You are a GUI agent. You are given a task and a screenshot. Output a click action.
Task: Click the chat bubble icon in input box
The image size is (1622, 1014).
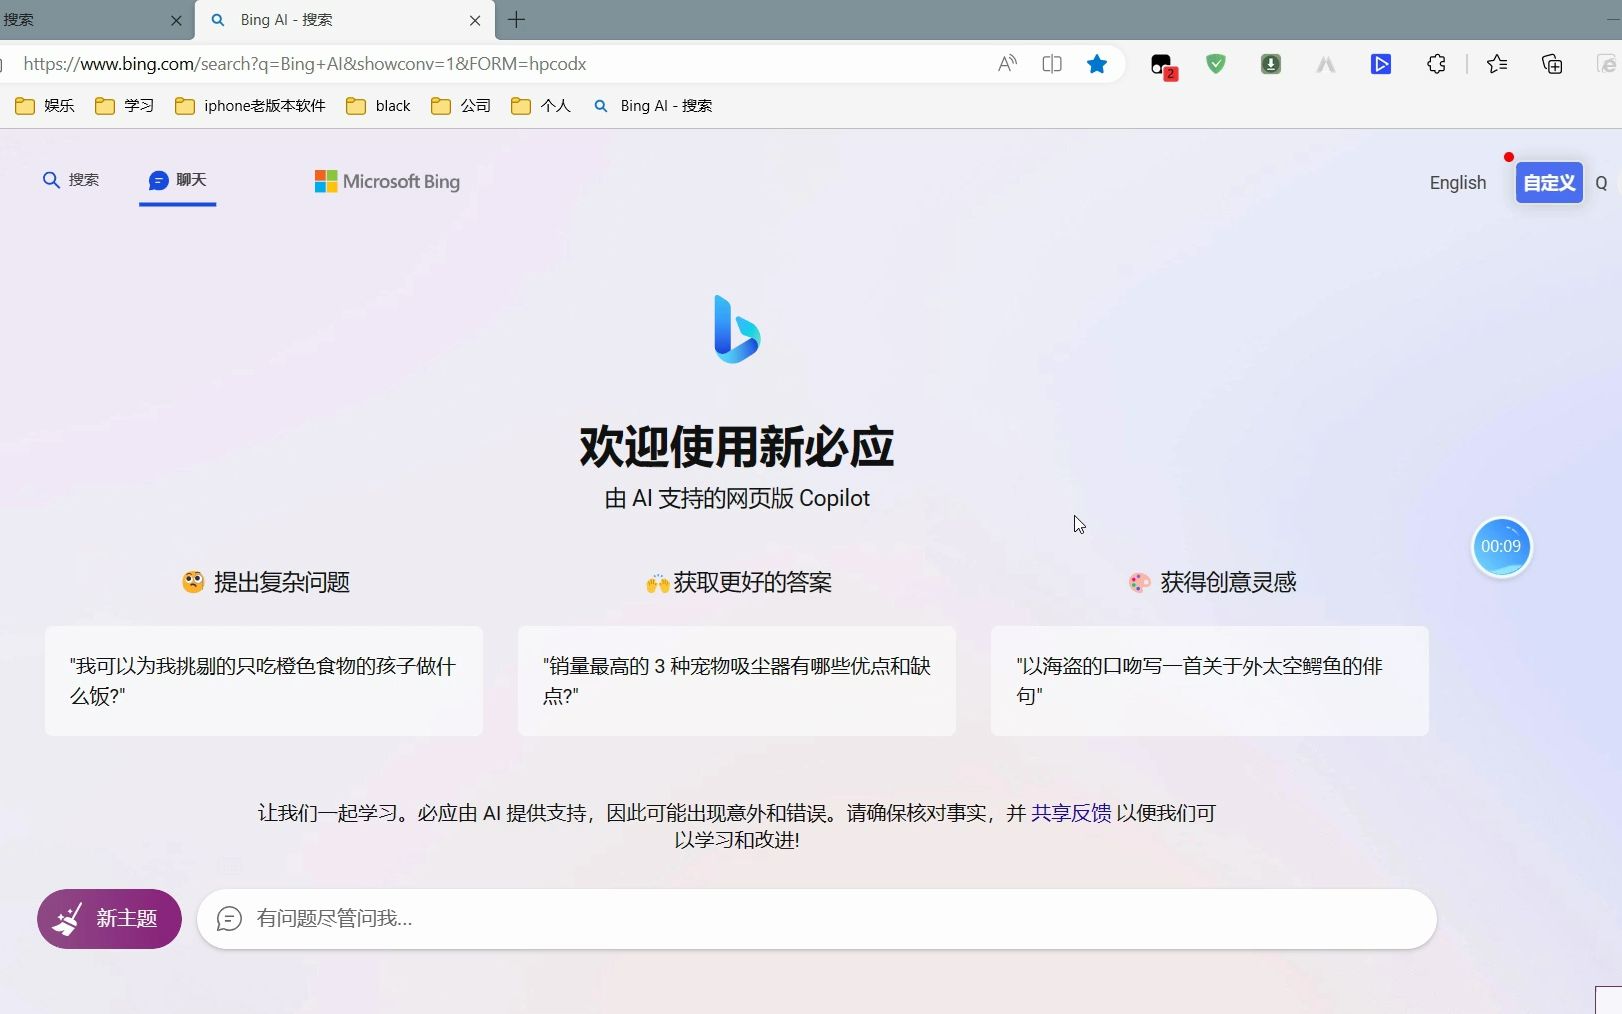click(x=229, y=918)
